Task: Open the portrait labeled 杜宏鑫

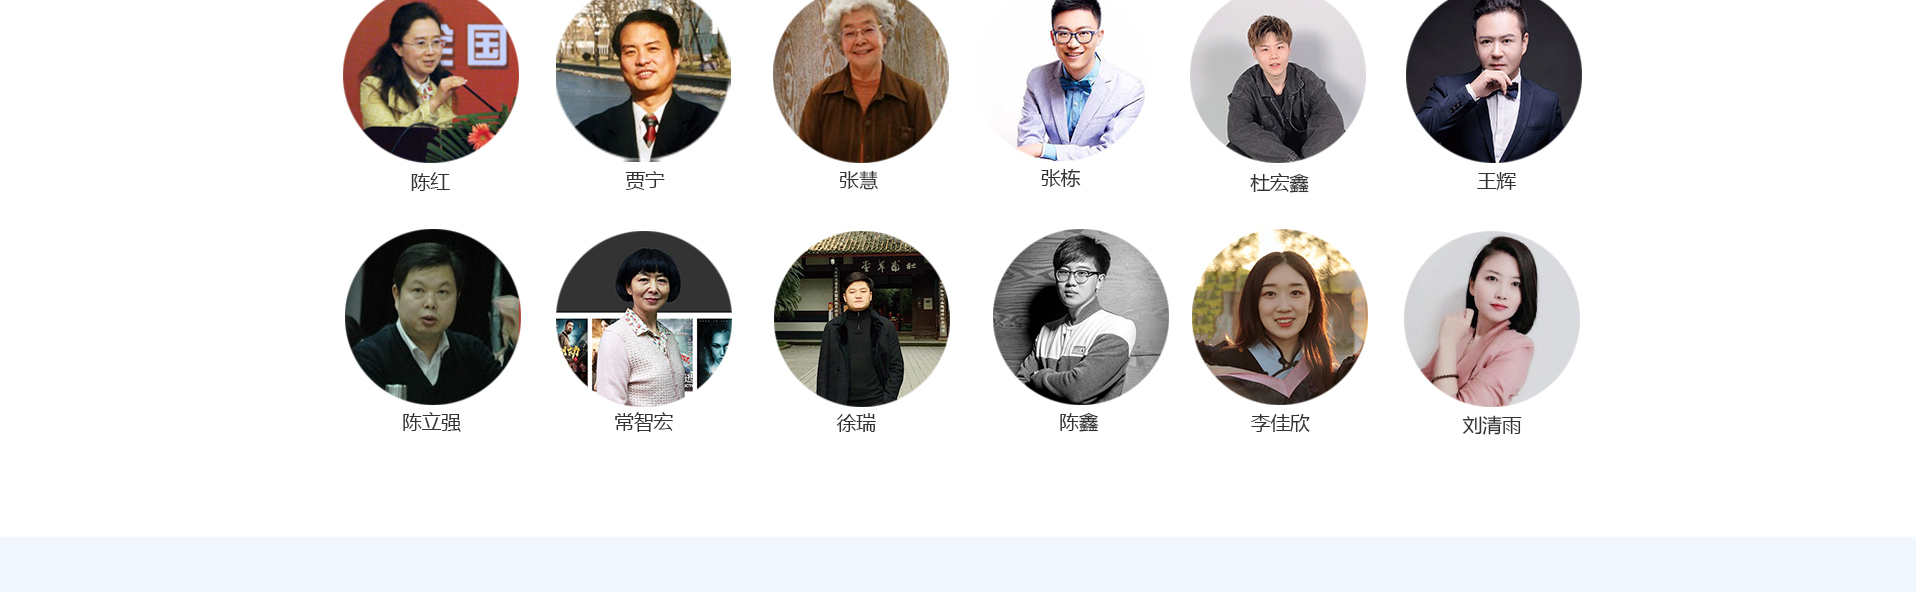Action: tap(1278, 76)
